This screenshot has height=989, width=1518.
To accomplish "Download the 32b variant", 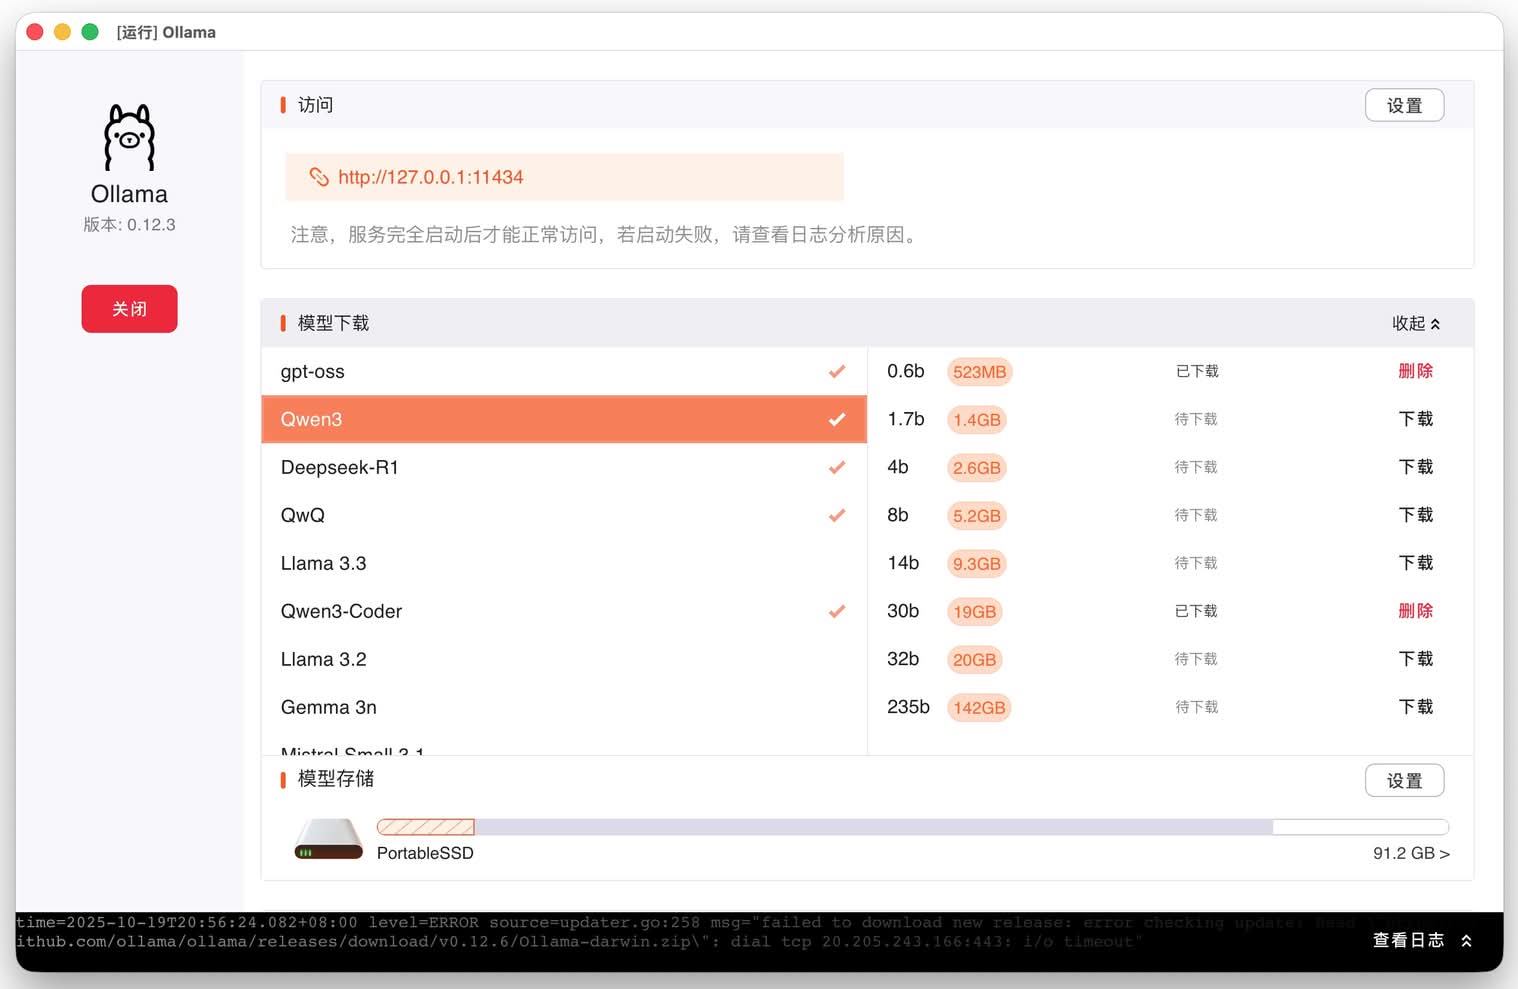I will (1416, 659).
